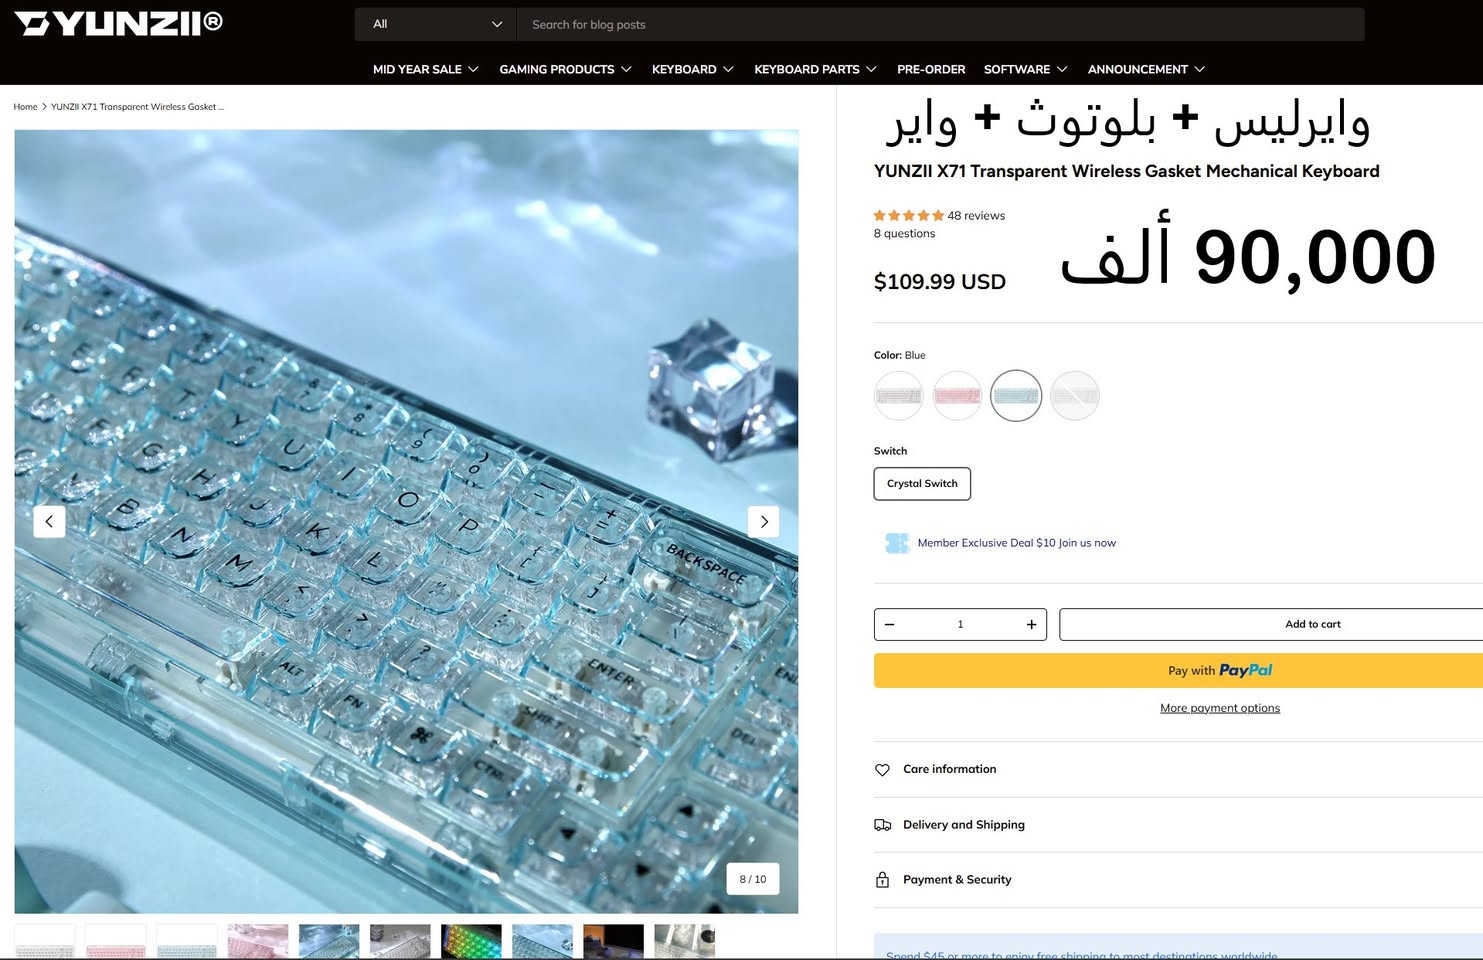
Task: Go to previous product image arrow
Action: pos(49,522)
